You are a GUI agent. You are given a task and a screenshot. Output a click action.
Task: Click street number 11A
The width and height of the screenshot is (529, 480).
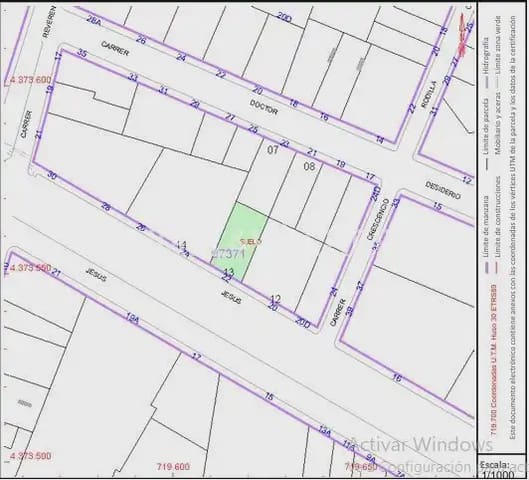(349, 446)
